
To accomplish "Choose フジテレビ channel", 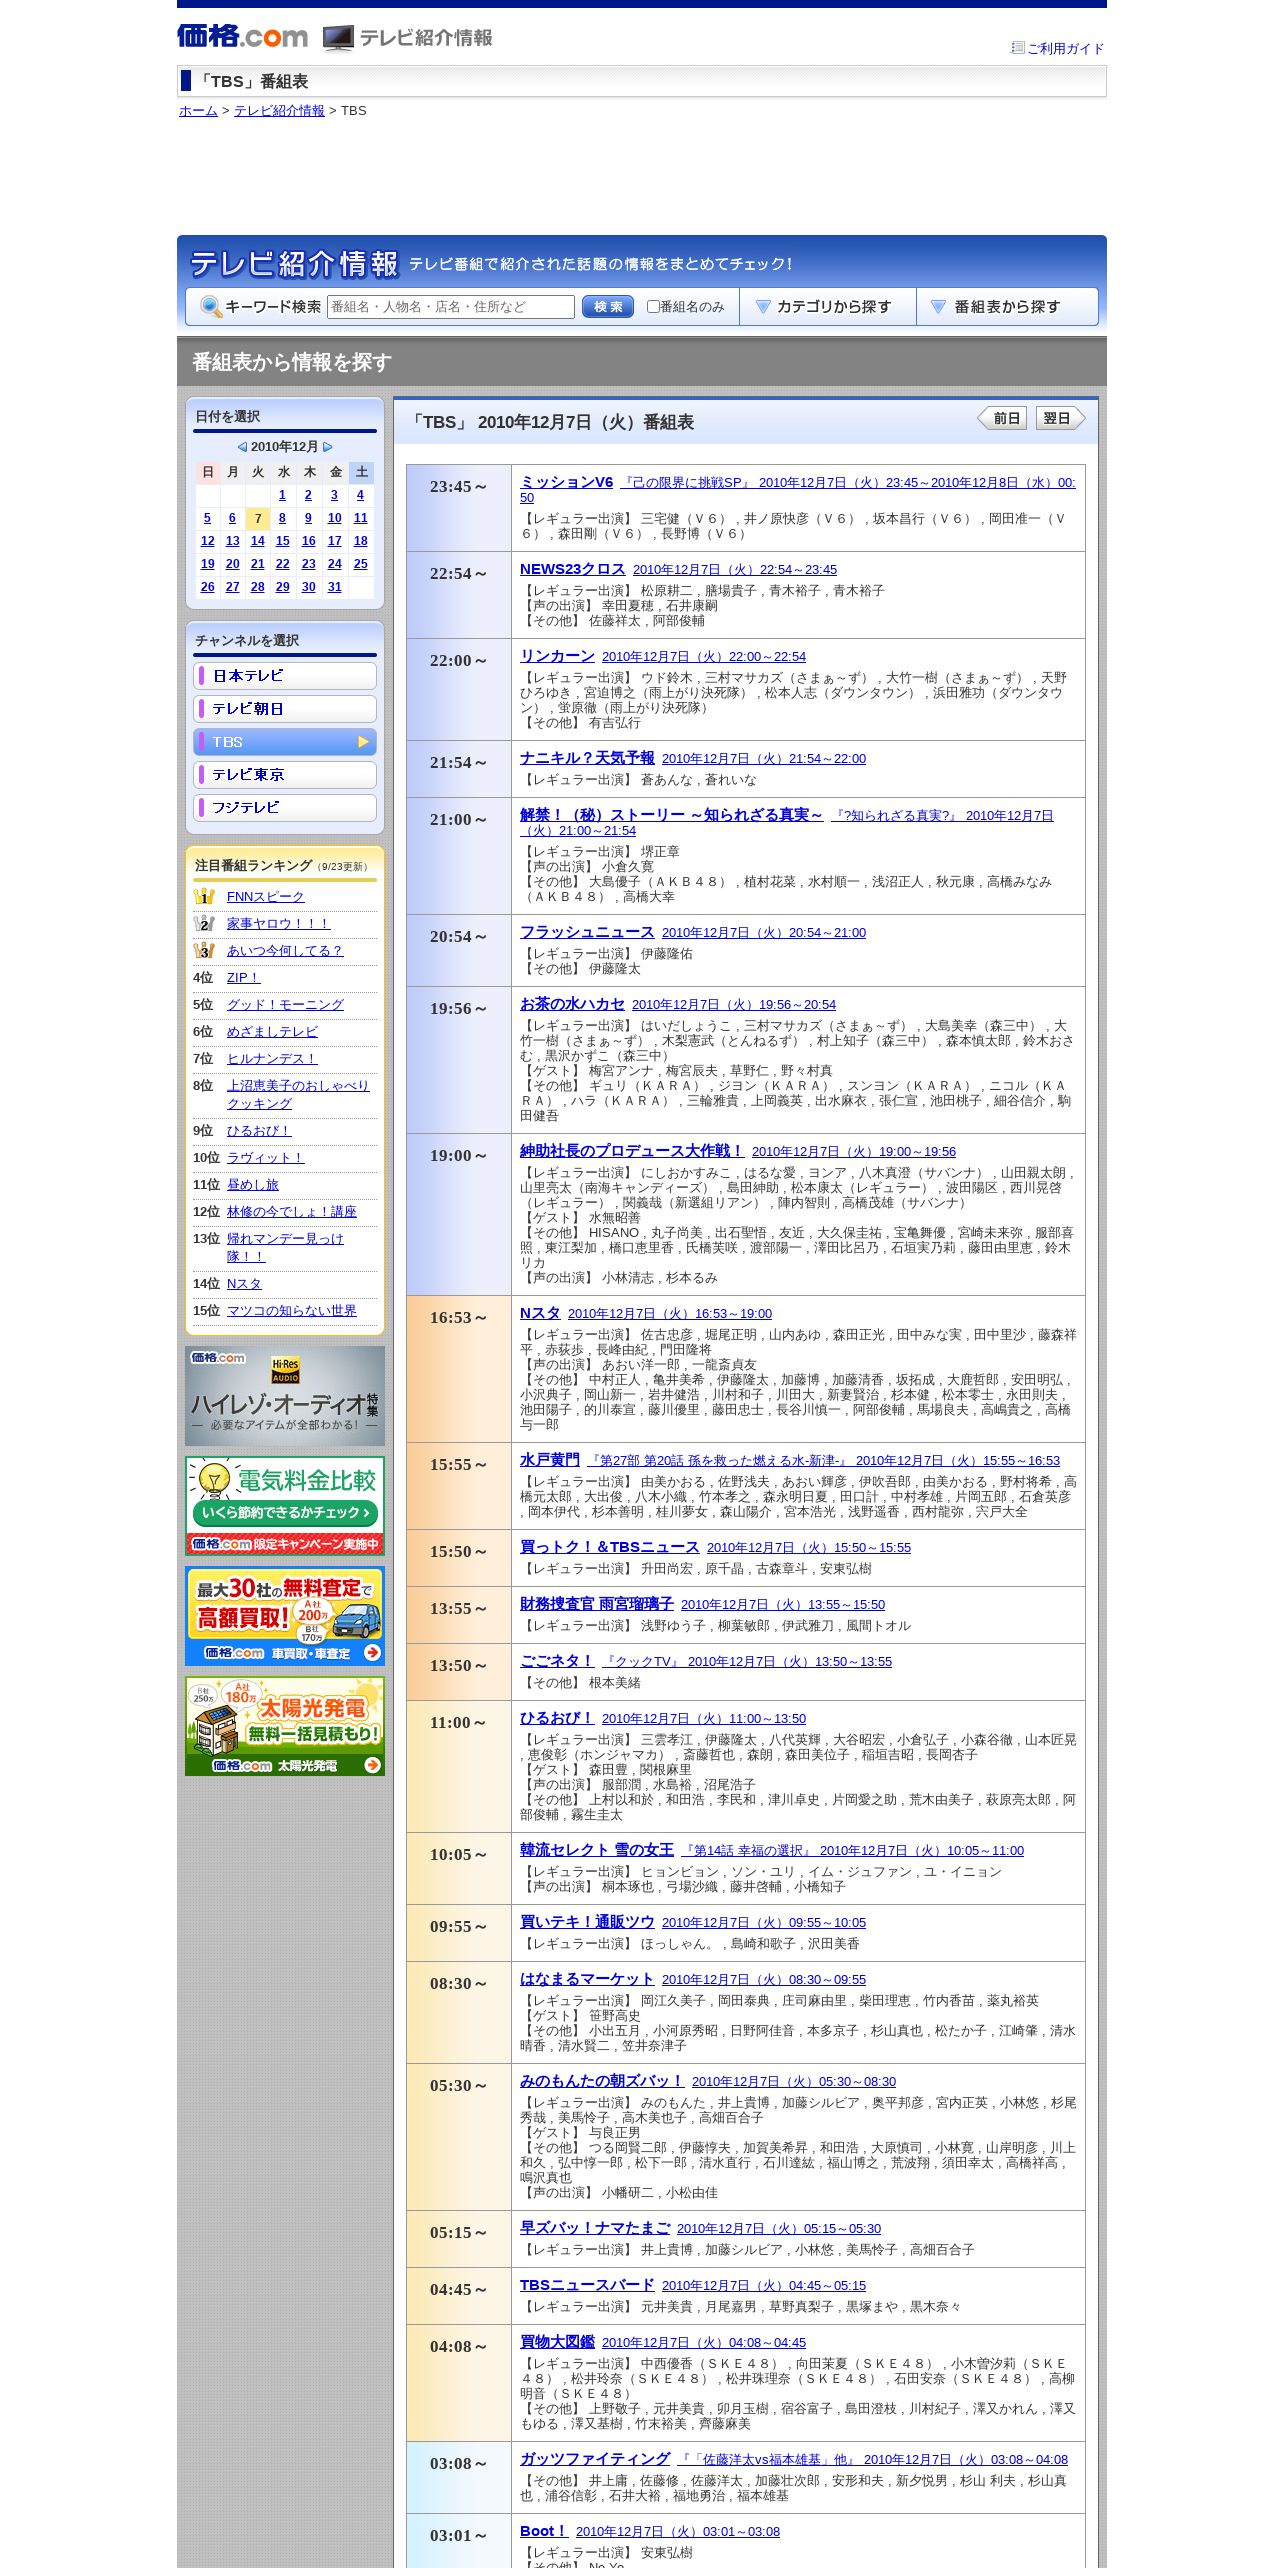I will coord(285,808).
